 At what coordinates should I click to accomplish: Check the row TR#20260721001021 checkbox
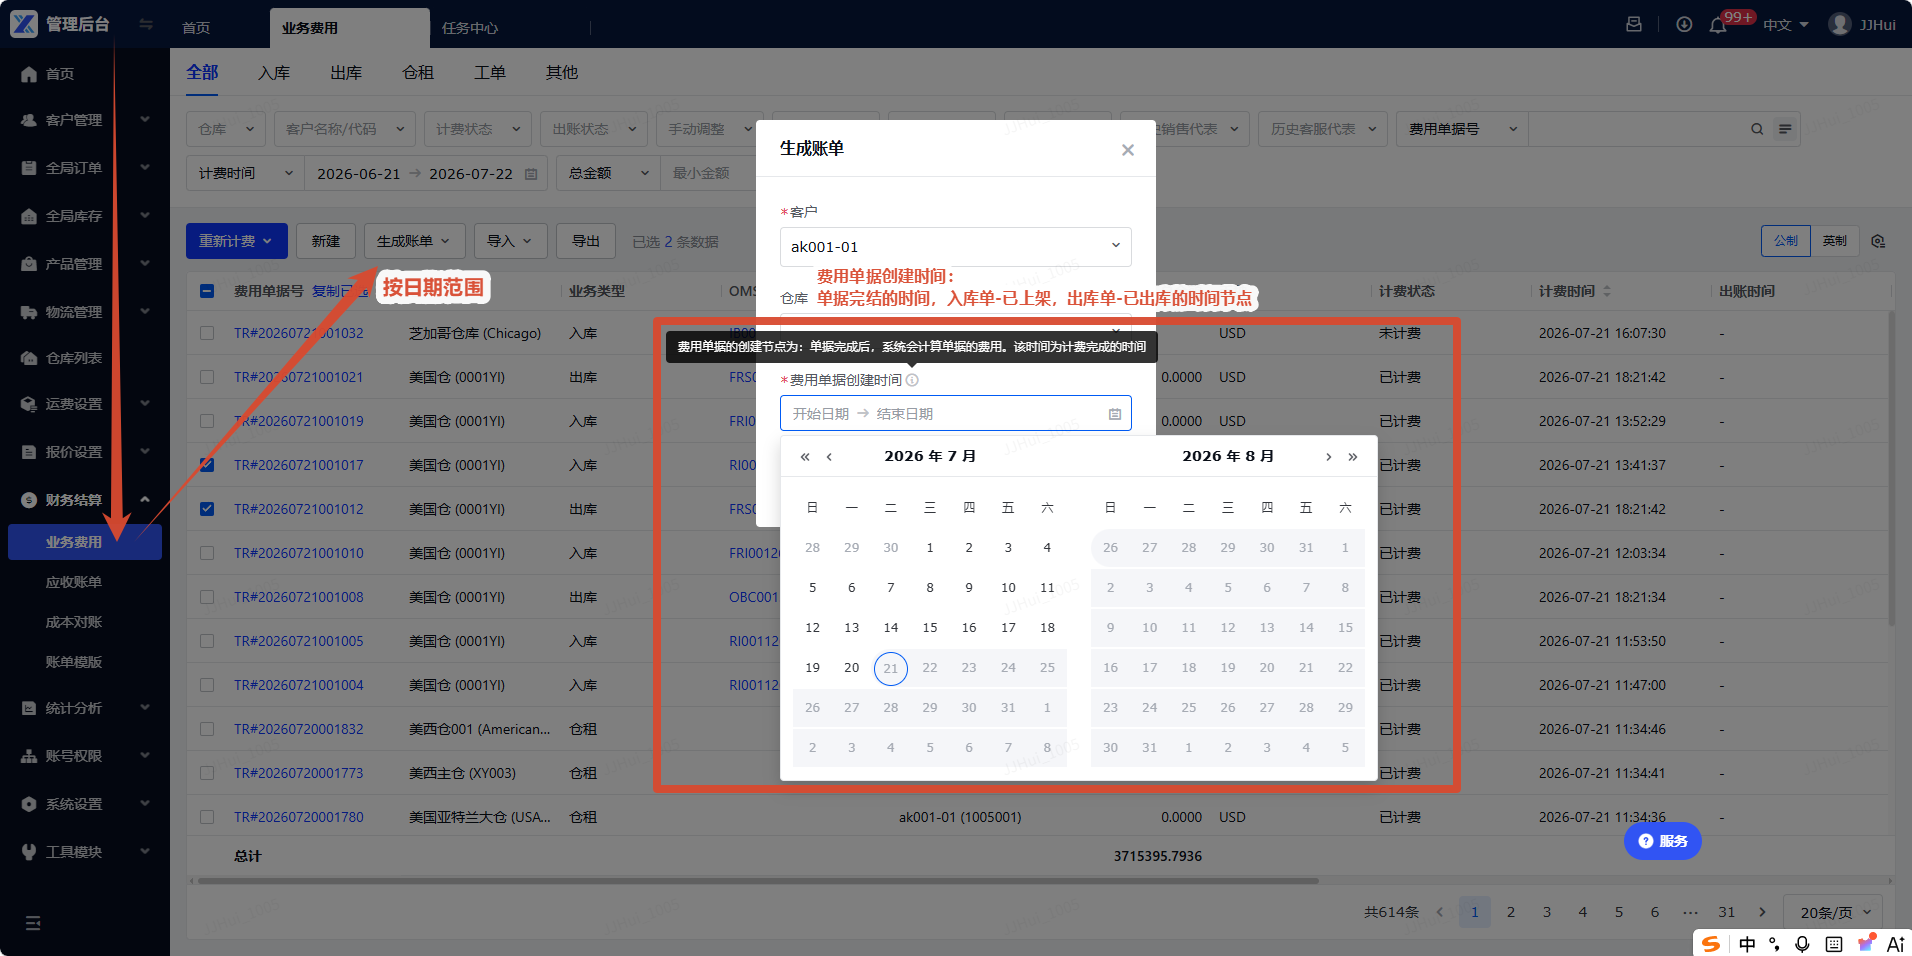(207, 377)
